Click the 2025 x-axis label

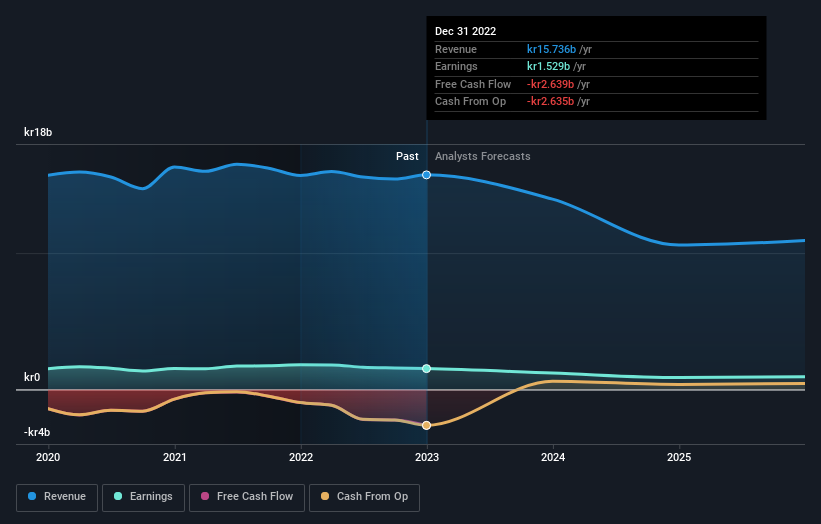coord(679,457)
